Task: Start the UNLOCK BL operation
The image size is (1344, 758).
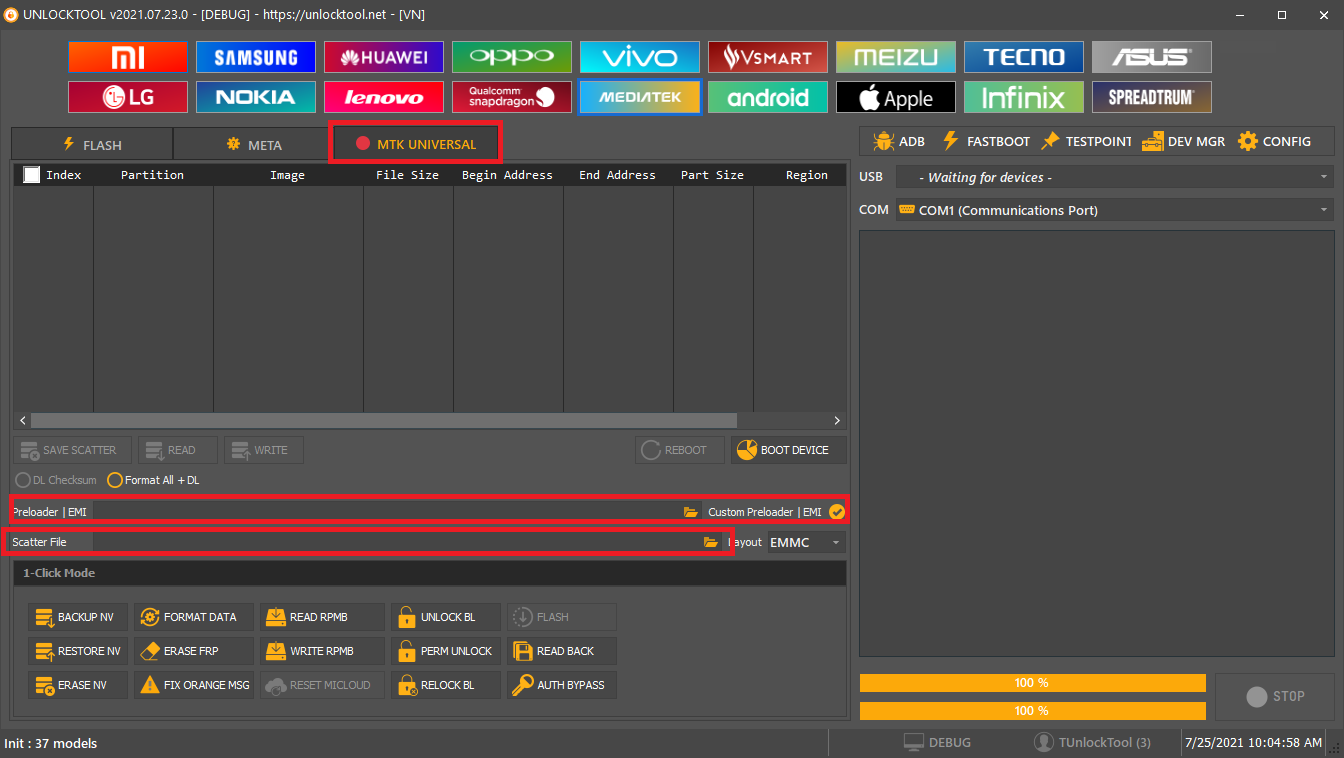Action: coord(446,617)
